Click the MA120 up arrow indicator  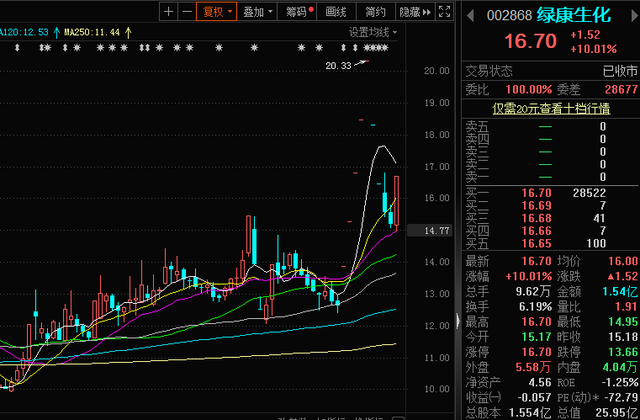(55, 32)
